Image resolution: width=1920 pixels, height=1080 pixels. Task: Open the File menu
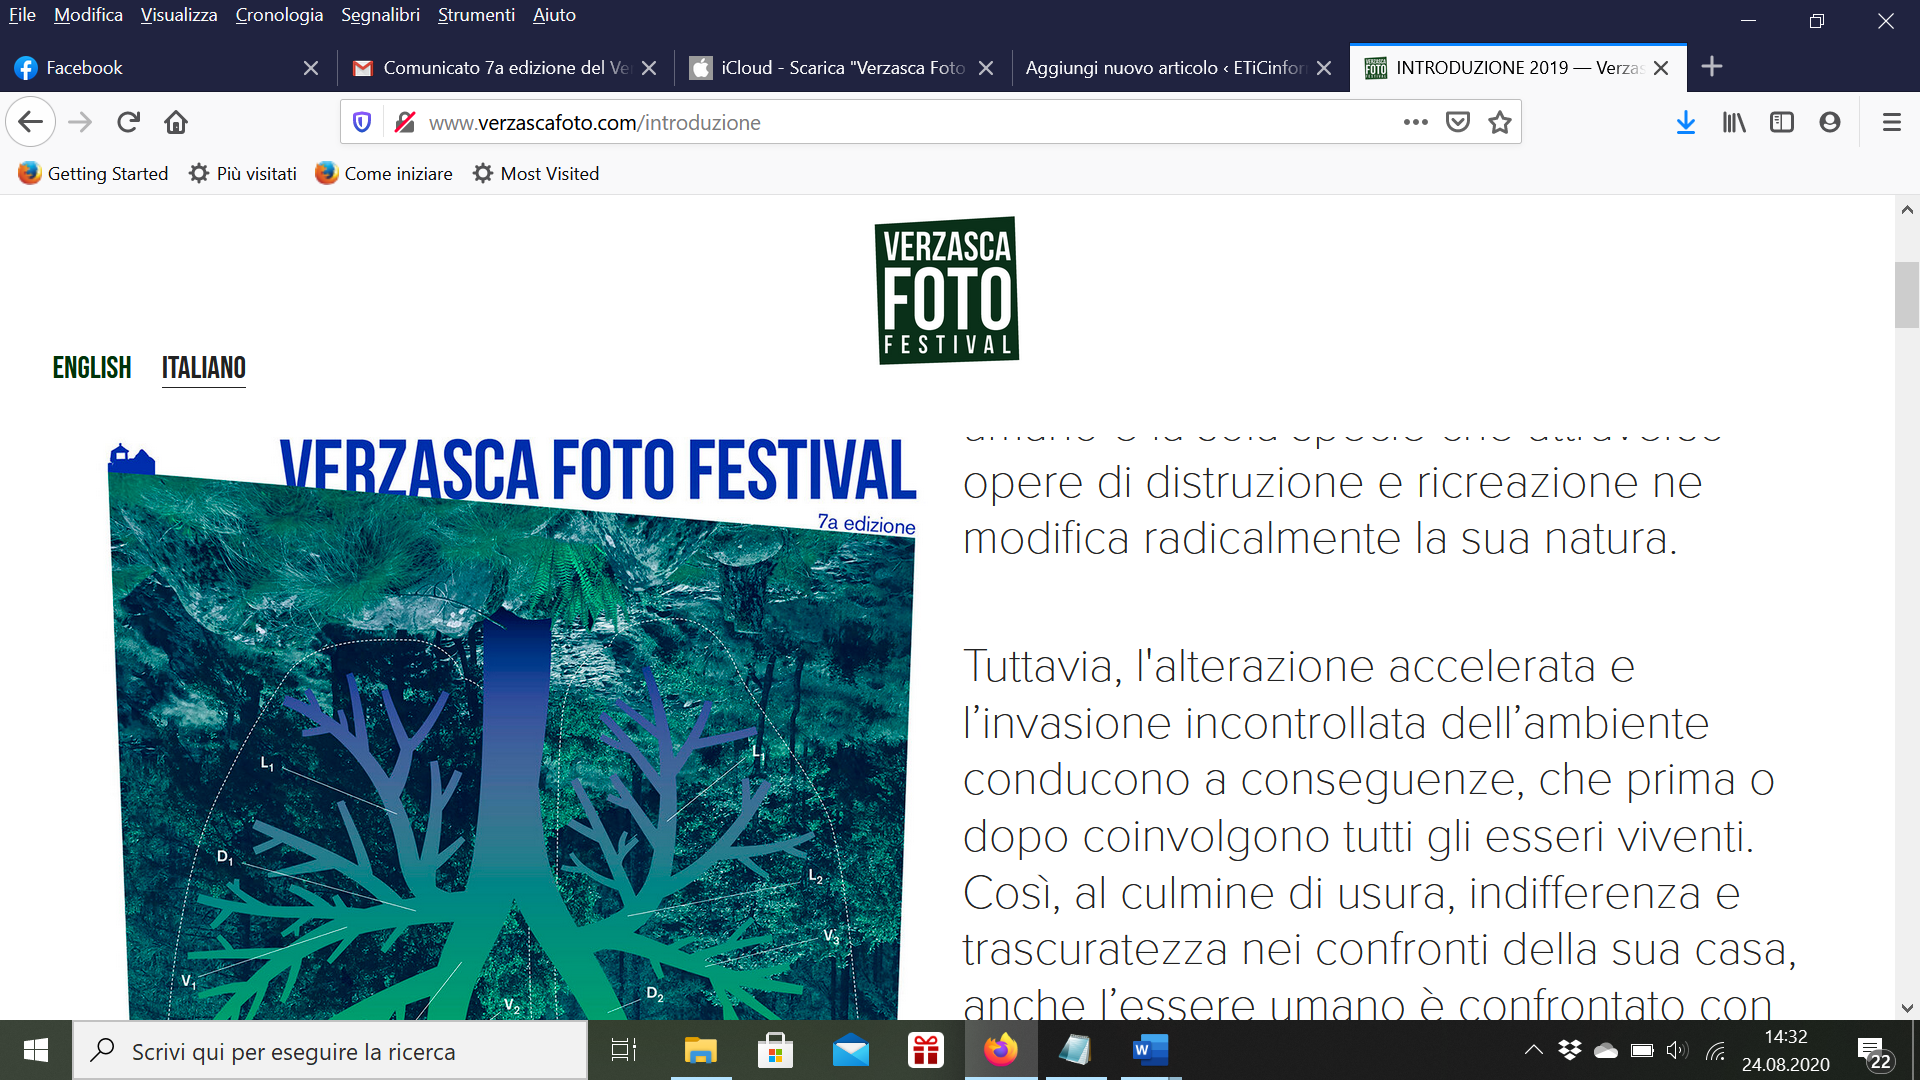(22, 15)
